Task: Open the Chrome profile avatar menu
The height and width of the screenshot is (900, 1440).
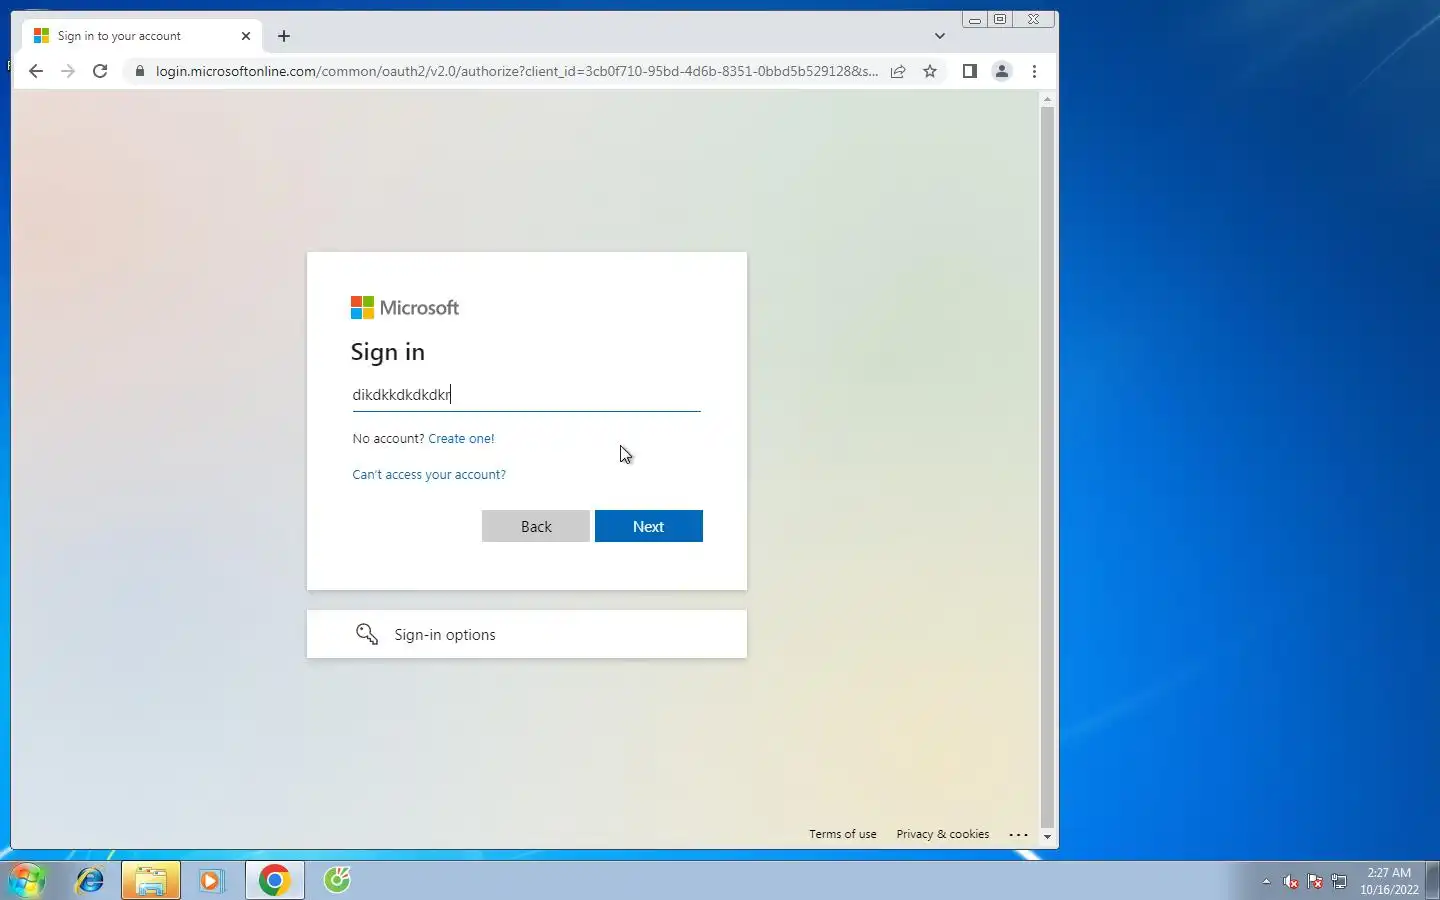Action: 1001,71
